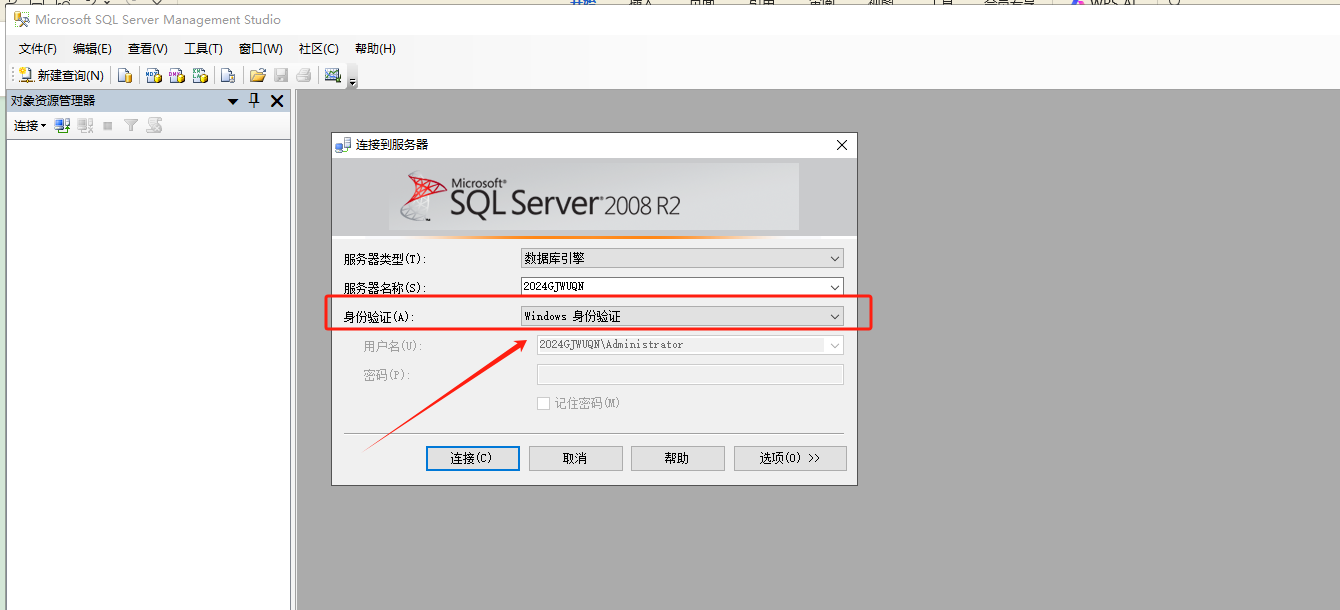Open the 查看(V) menu

pos(148,49)
